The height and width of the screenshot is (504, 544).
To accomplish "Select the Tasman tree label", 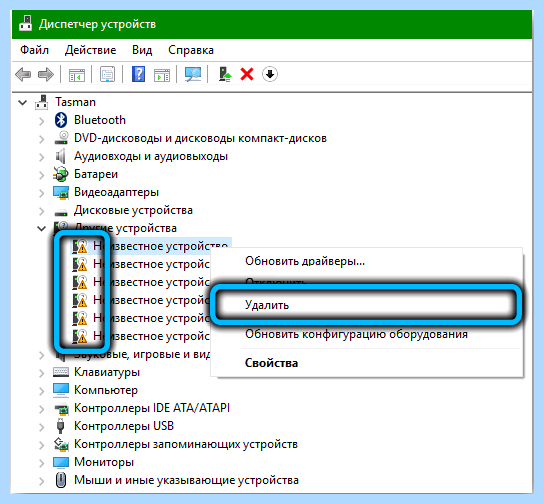I will pyautogui.click(x=75, y=102).
